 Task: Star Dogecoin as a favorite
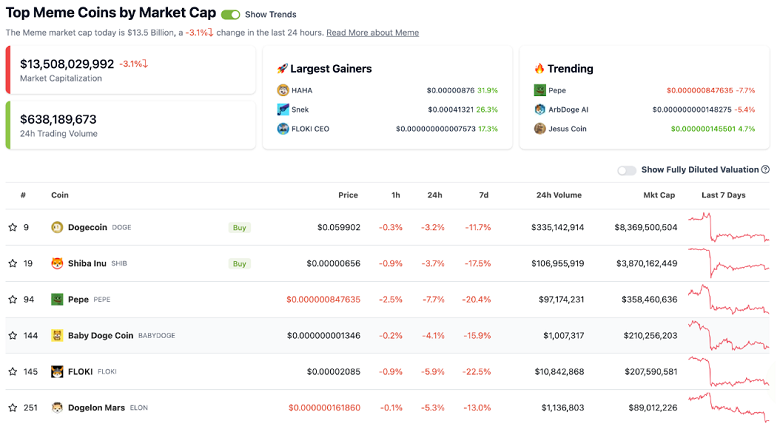coord(13,227)
